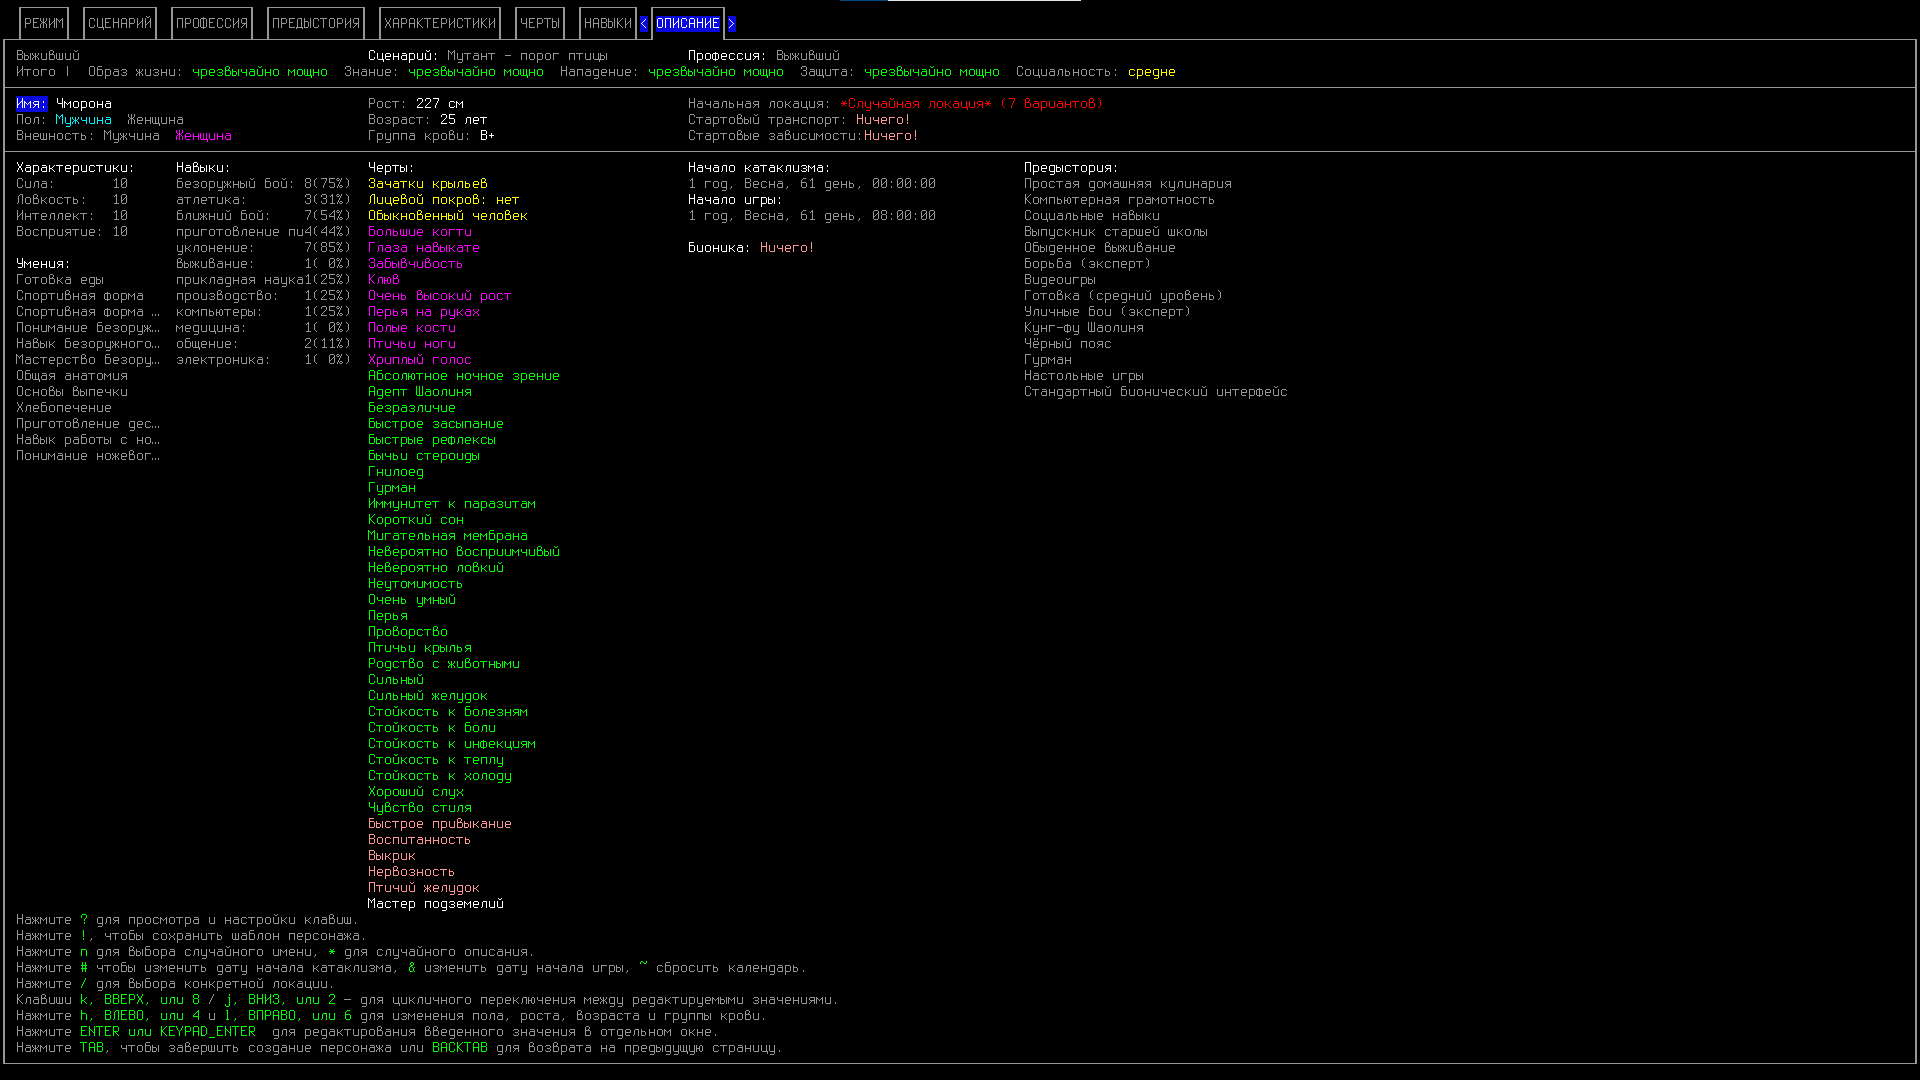
Task: Choose Женщина option in Пол row
Action: (155, 120)
